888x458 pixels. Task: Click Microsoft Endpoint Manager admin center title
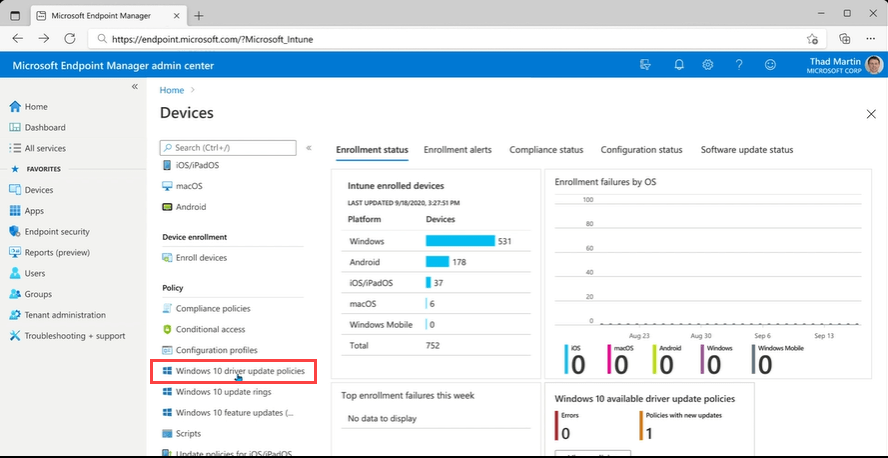coord(113,66)
